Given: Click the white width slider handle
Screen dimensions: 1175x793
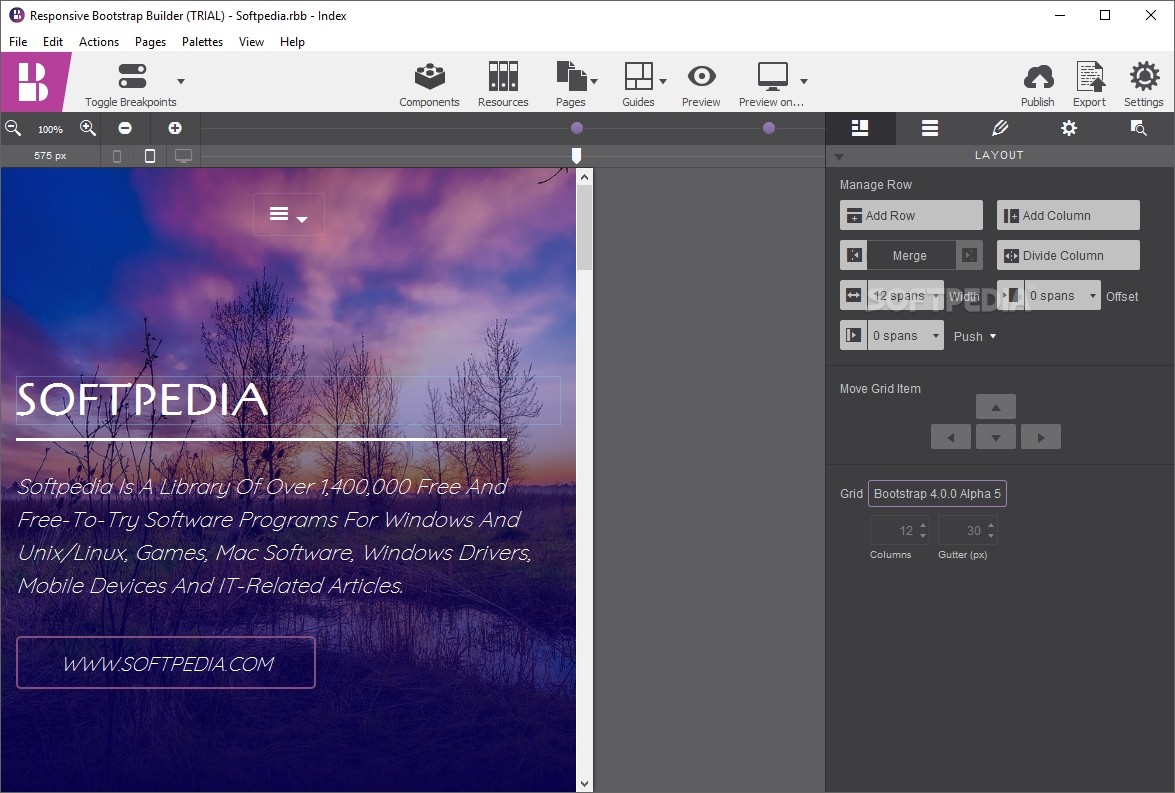Looking at the screenshot, I should tap(576, 155).
